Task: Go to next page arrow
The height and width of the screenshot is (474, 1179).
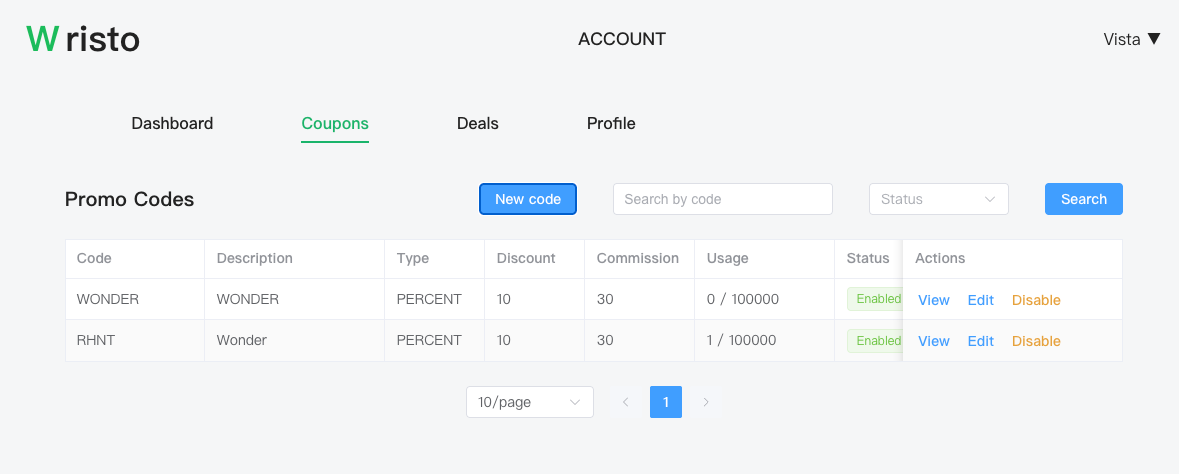Action: click(706, 402)
